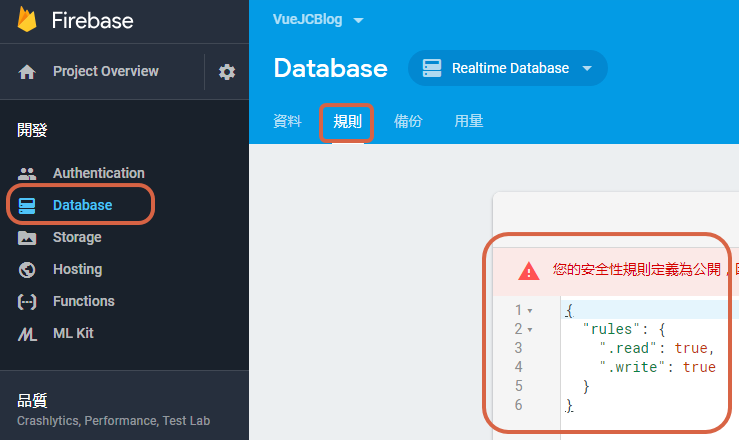This screenshot has height=440, width=739.
Task: Open the VueJCBlog project switcher dropdown
Action: coord(318,19)
